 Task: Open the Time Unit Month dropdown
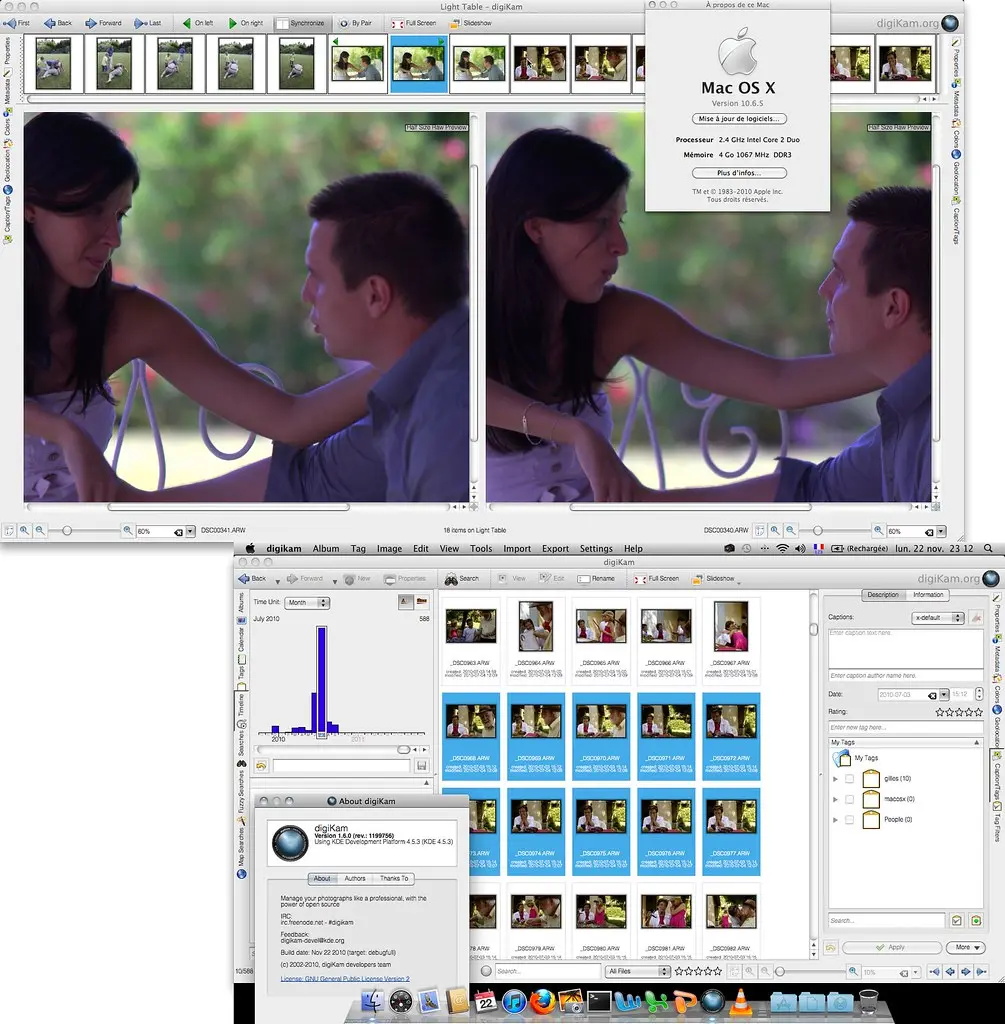pyautogui.click(x=307, y=603)
